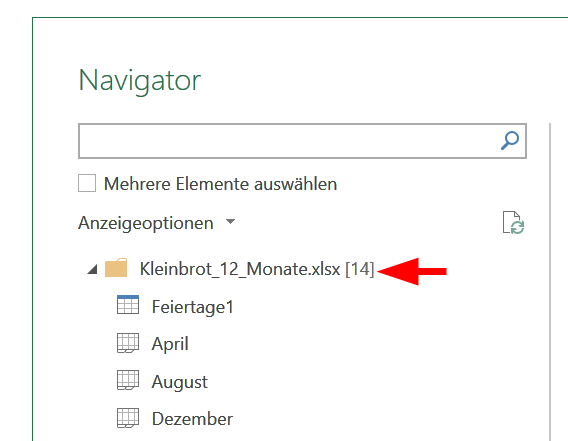Click the August sheet icon
Viewport: 568px width, 441px height.
pyautogui.click(x=128, y=380)
